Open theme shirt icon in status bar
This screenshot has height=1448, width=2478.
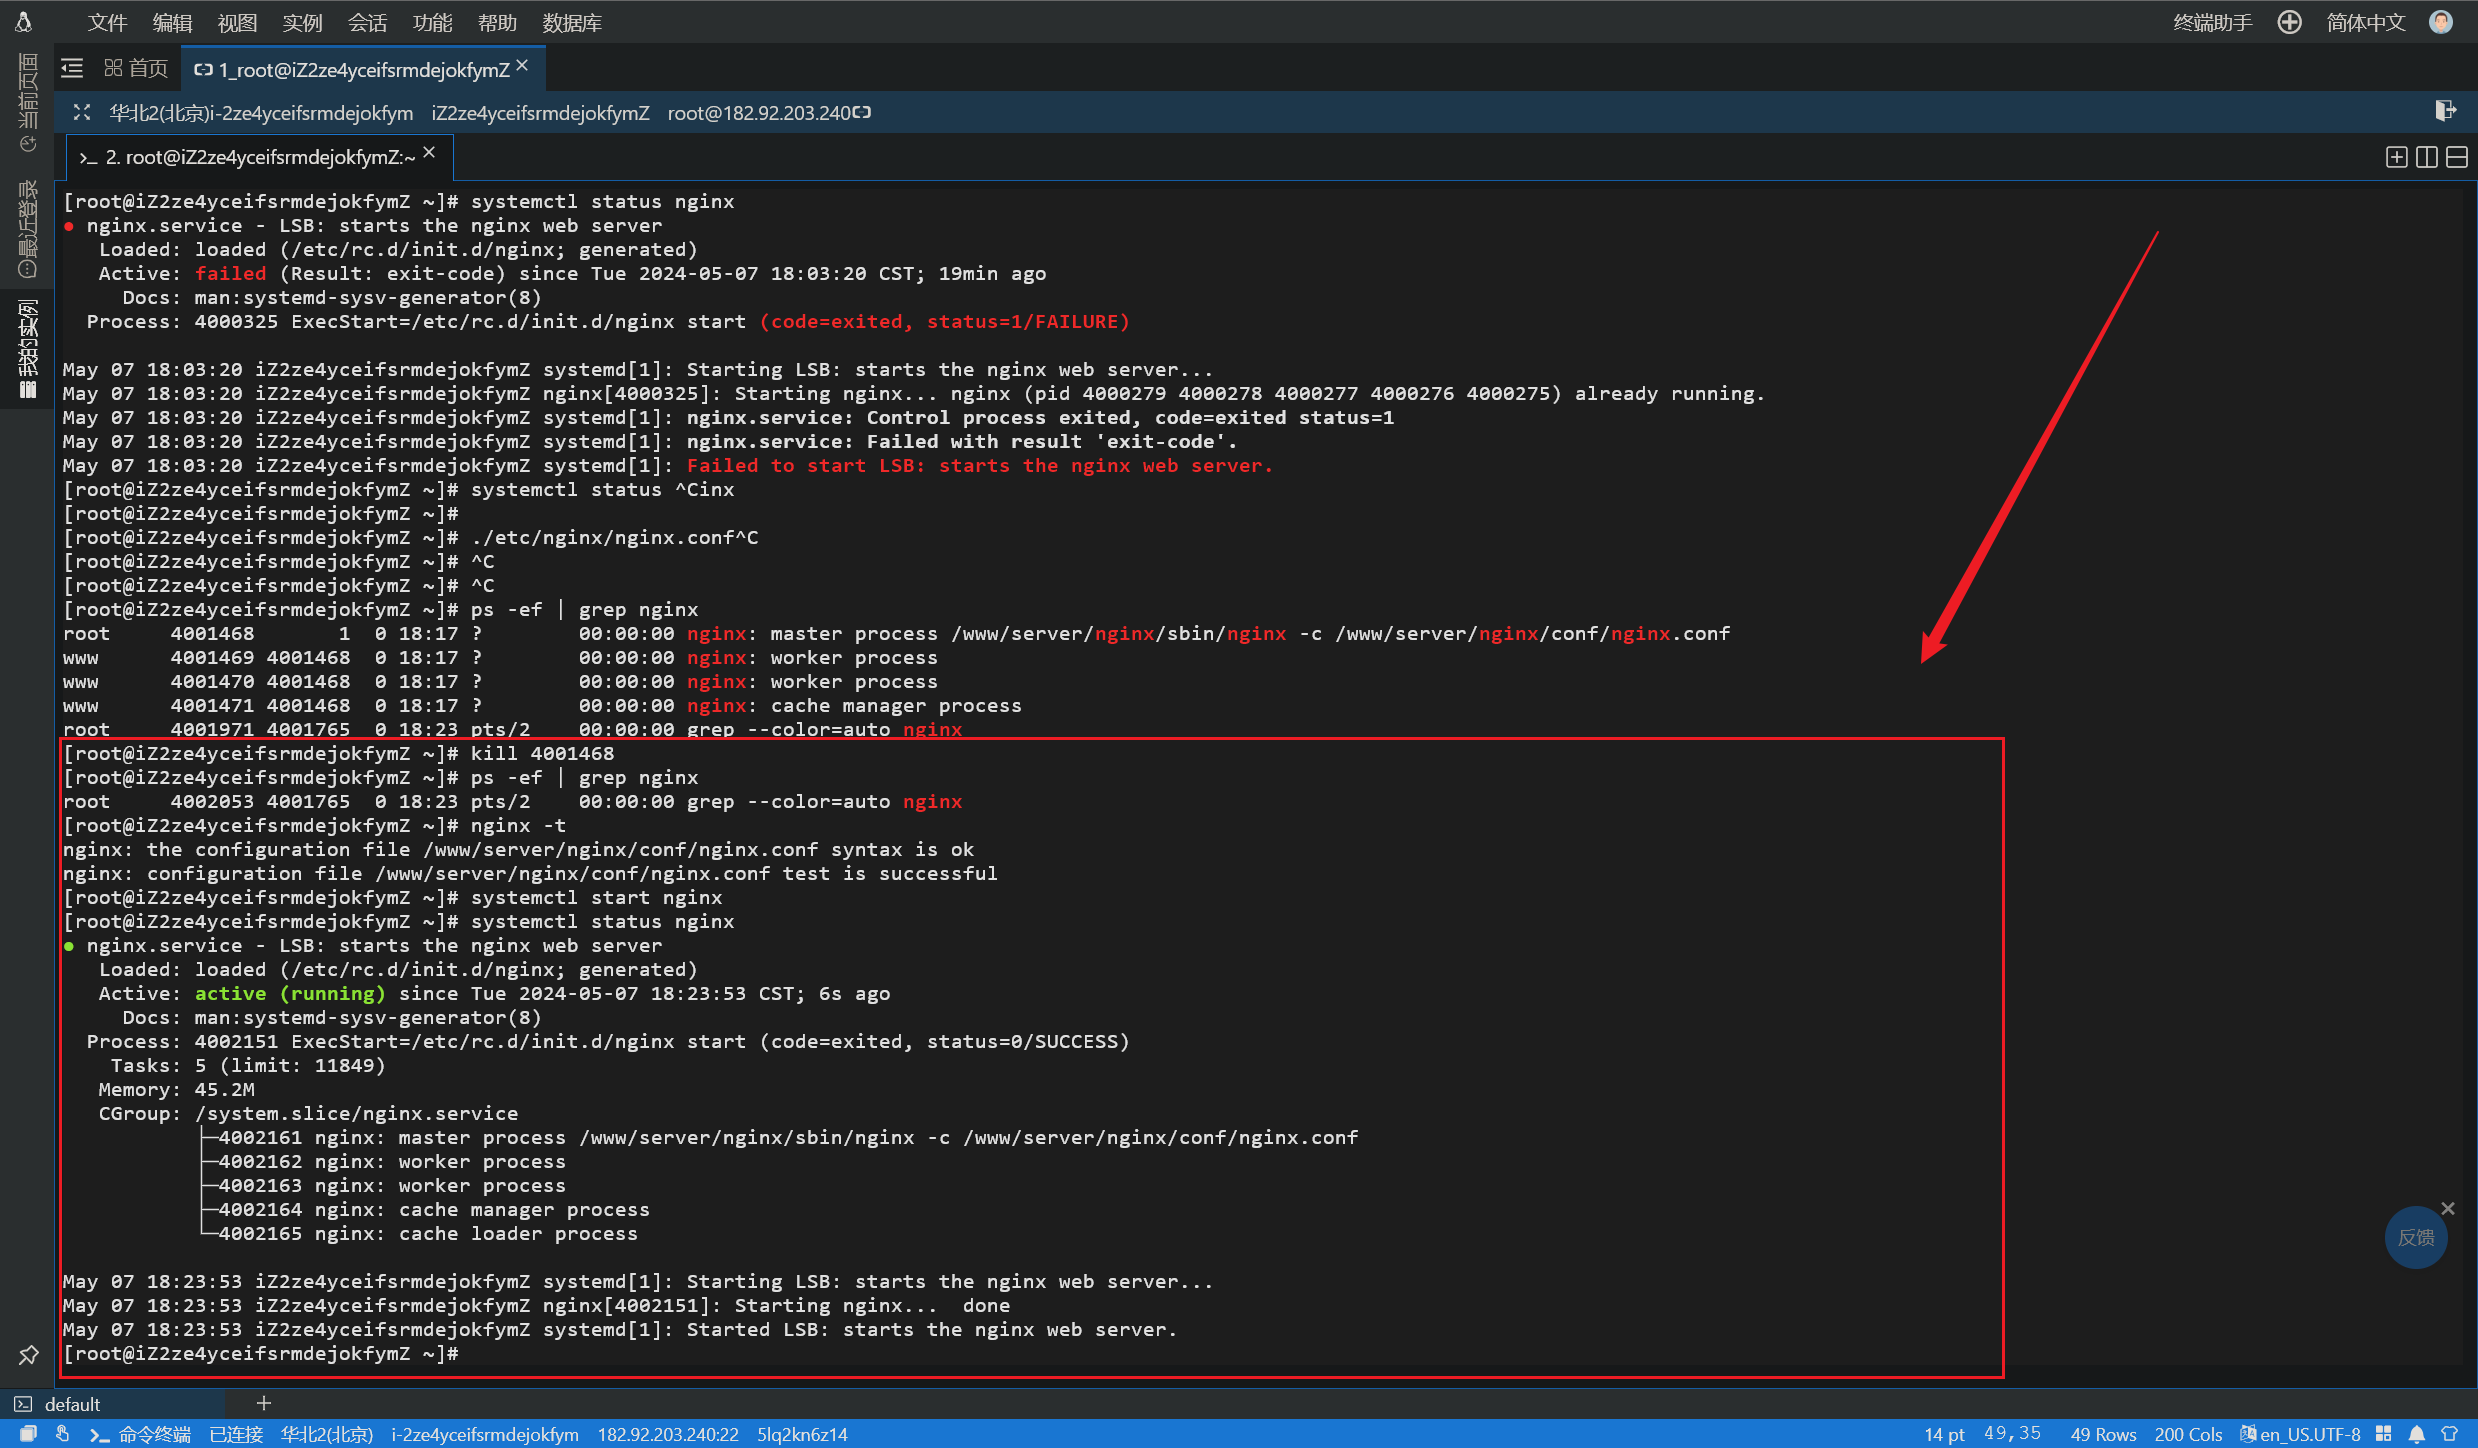pos(2449,1434)
